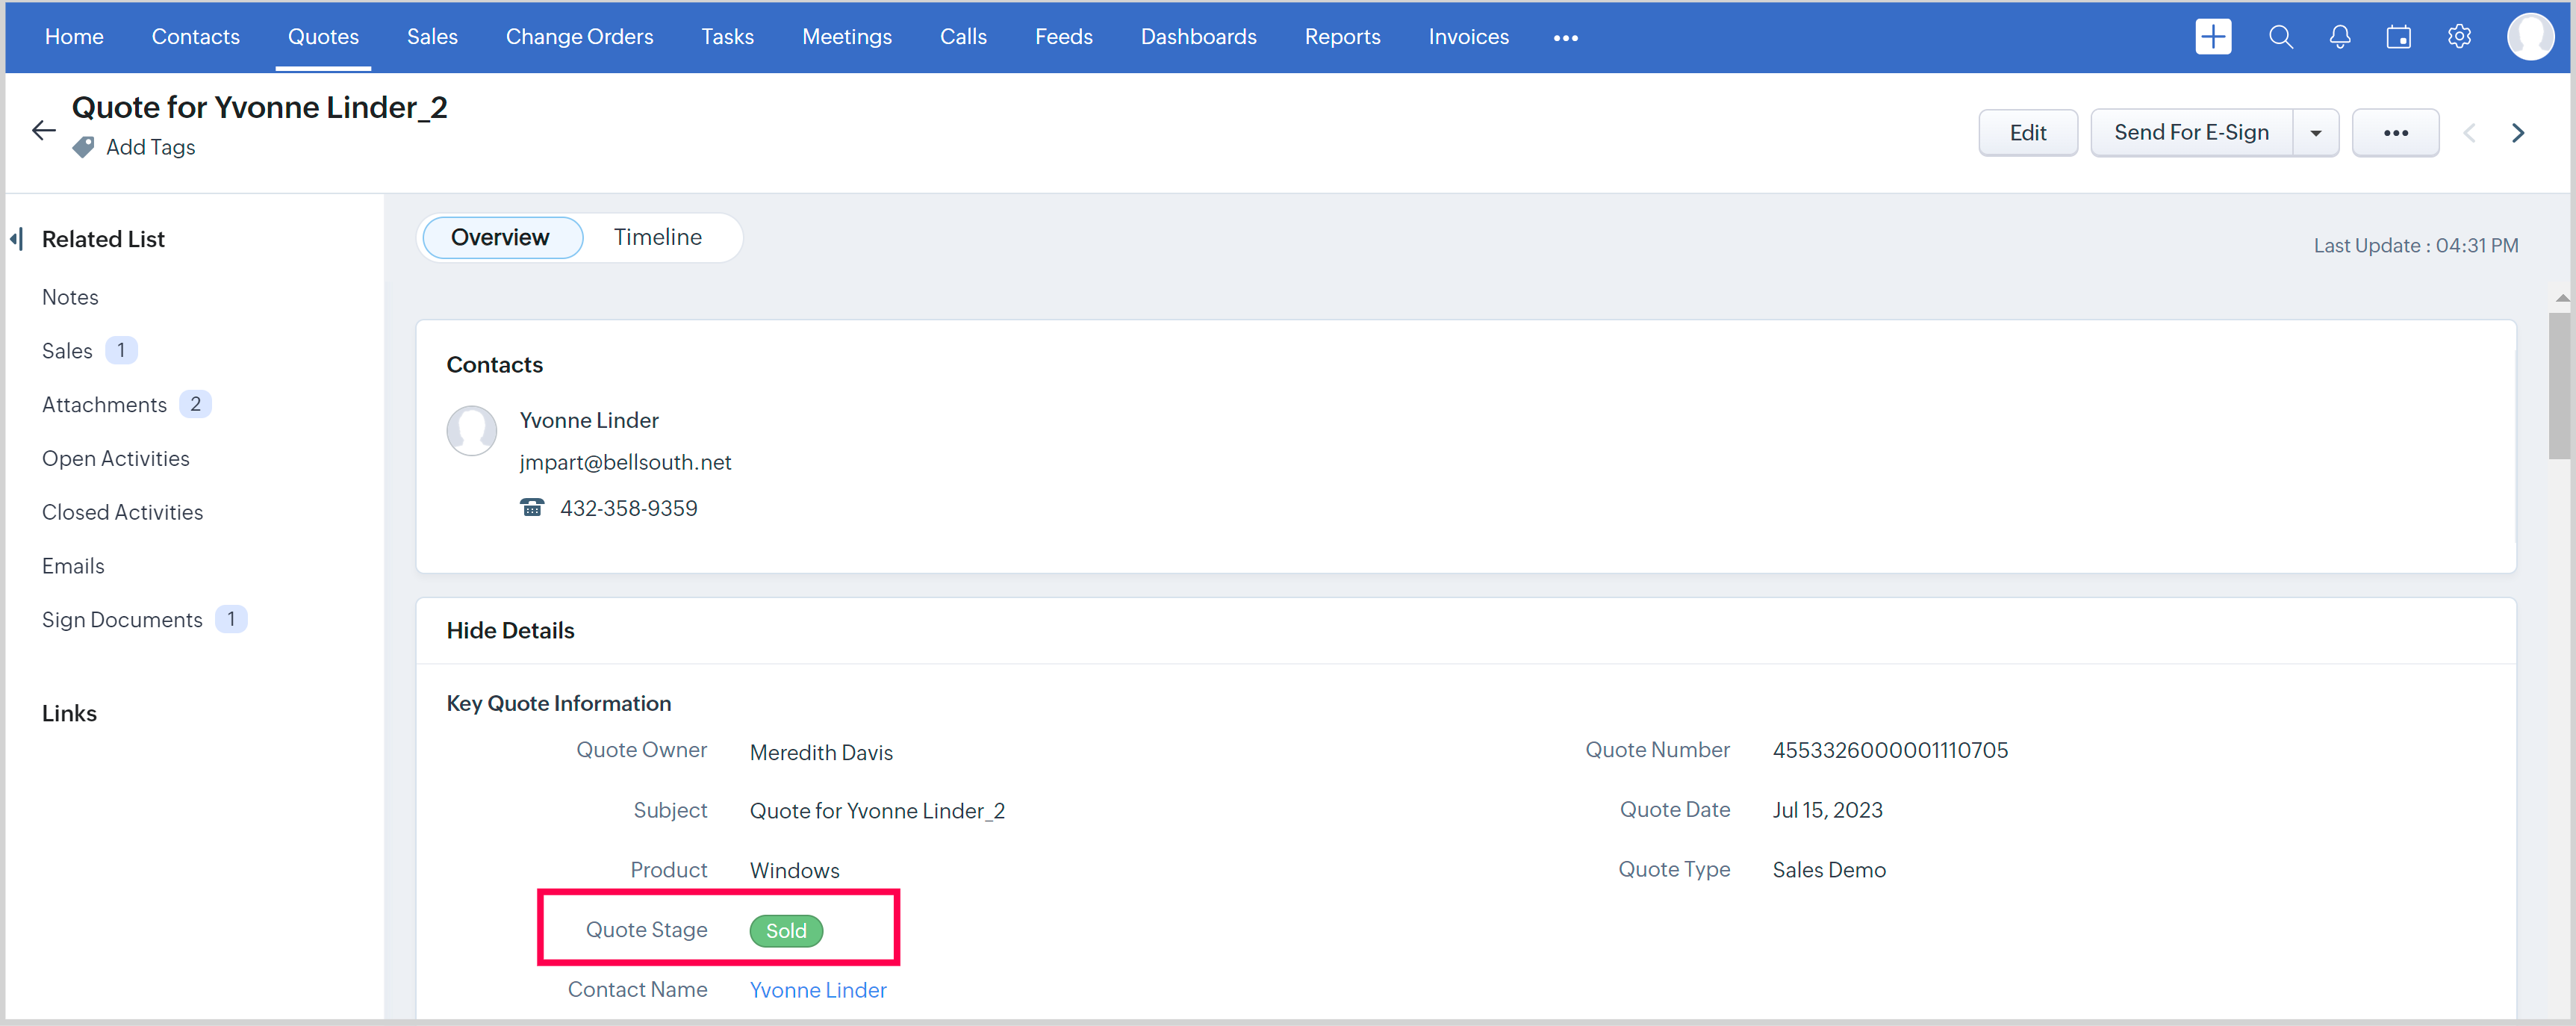Collapse the Related List sidebar
The width and height of the screenshot is (2576, 1026).
(x=17, y=239)
